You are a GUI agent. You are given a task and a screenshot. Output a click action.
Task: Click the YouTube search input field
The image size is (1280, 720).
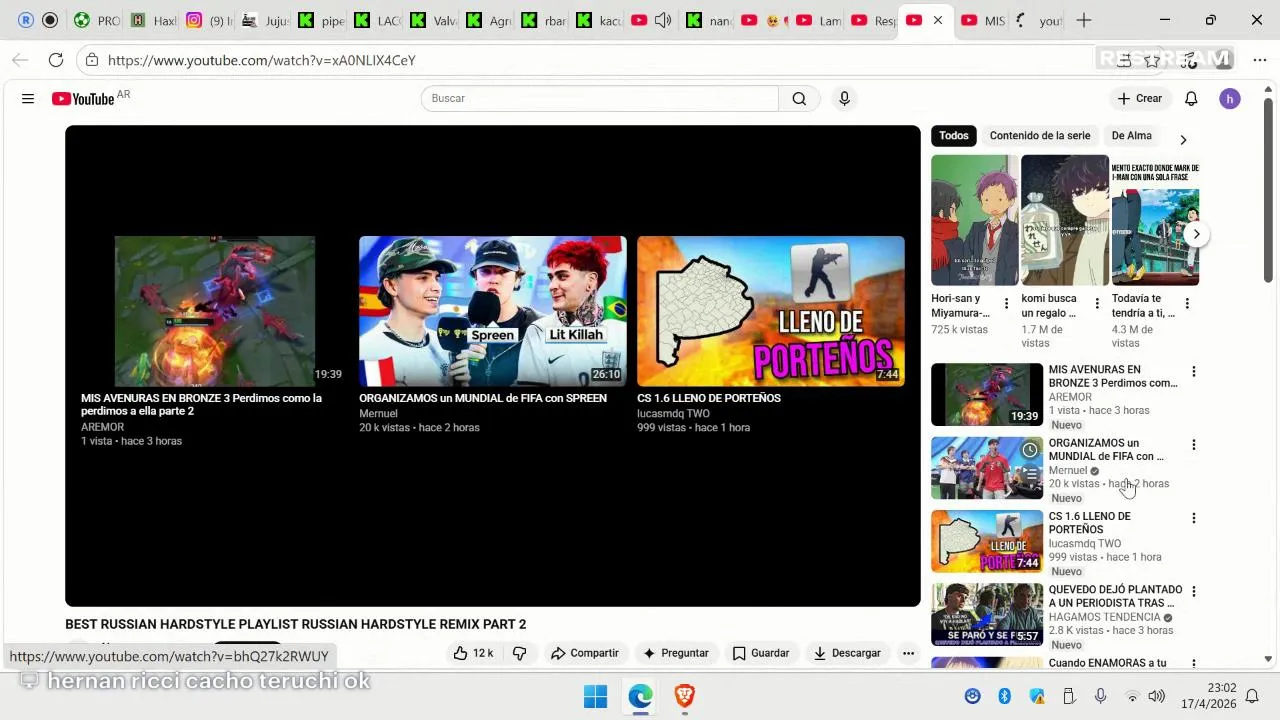click(600, 98)
